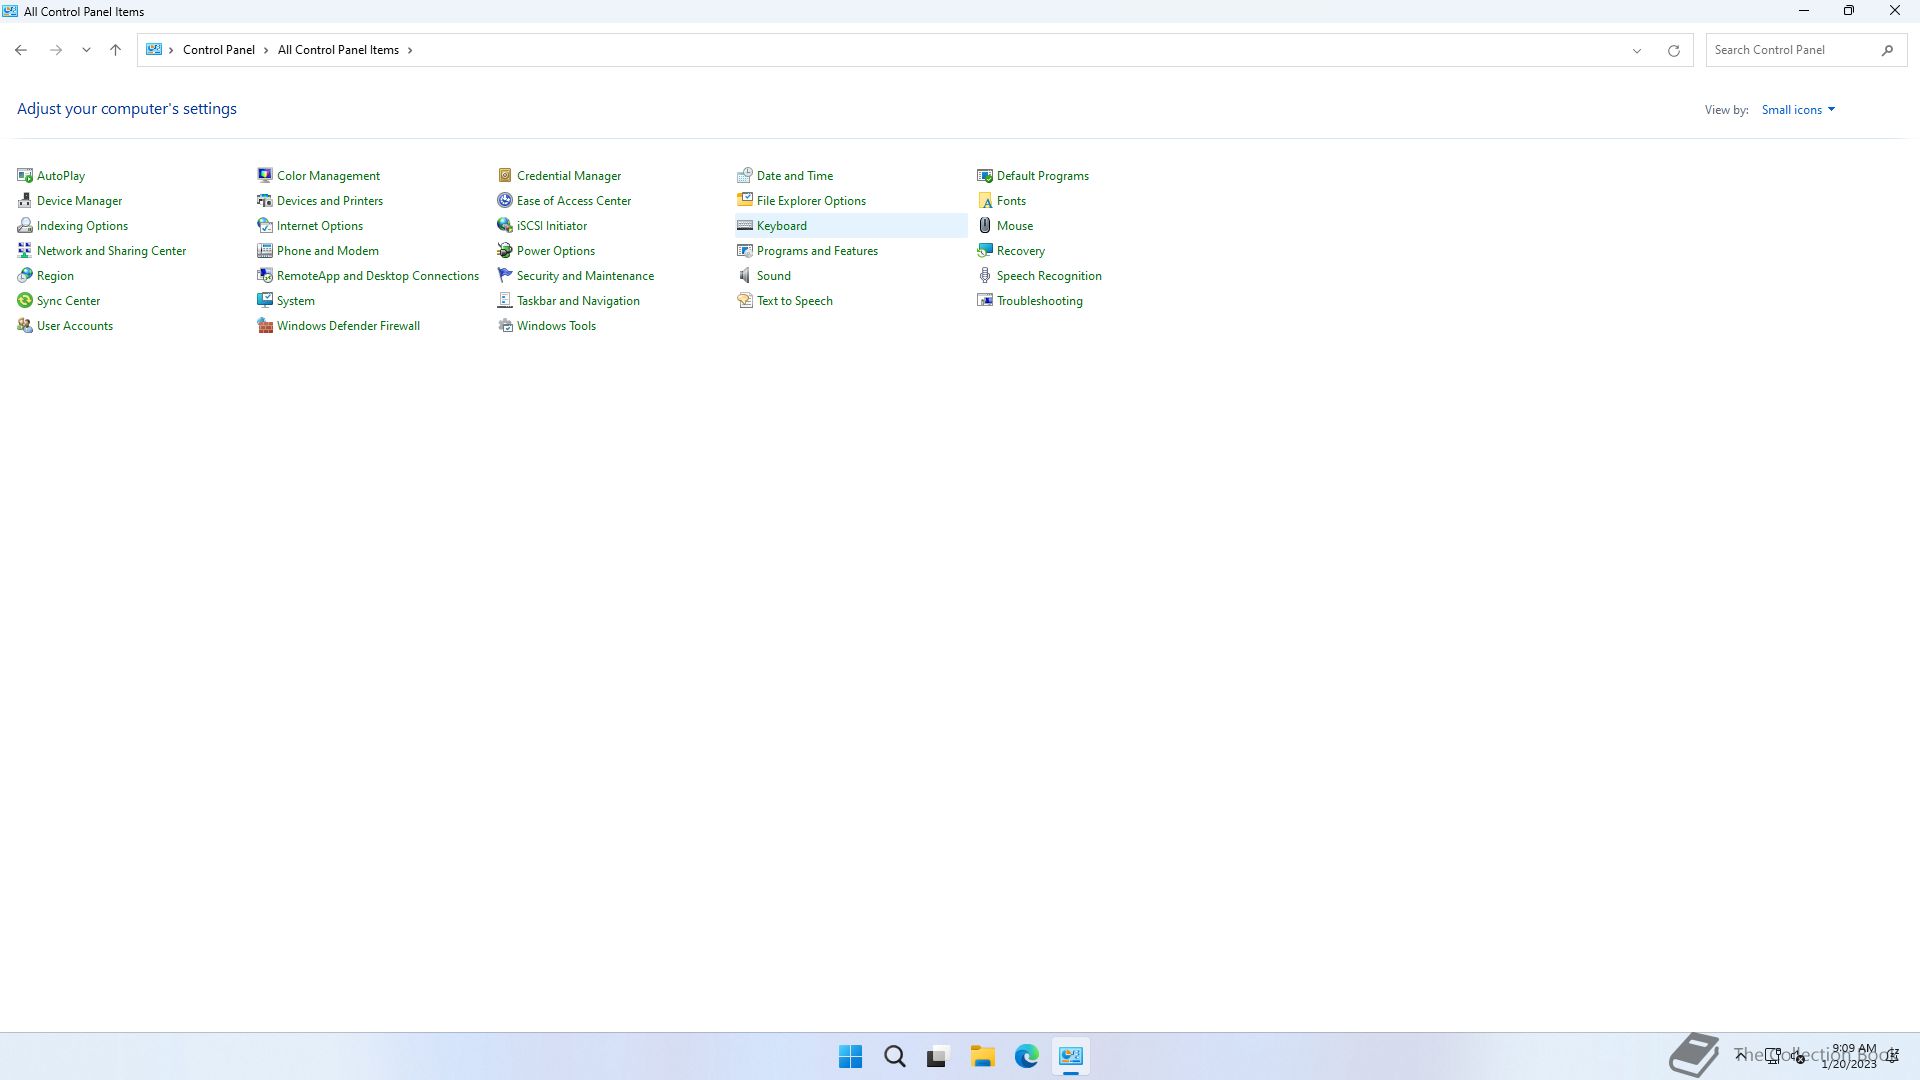Image resolution: width=1920 pixels, height=1080 pixels.
Task: Open the Power Options icon
Action: point(505,251)
